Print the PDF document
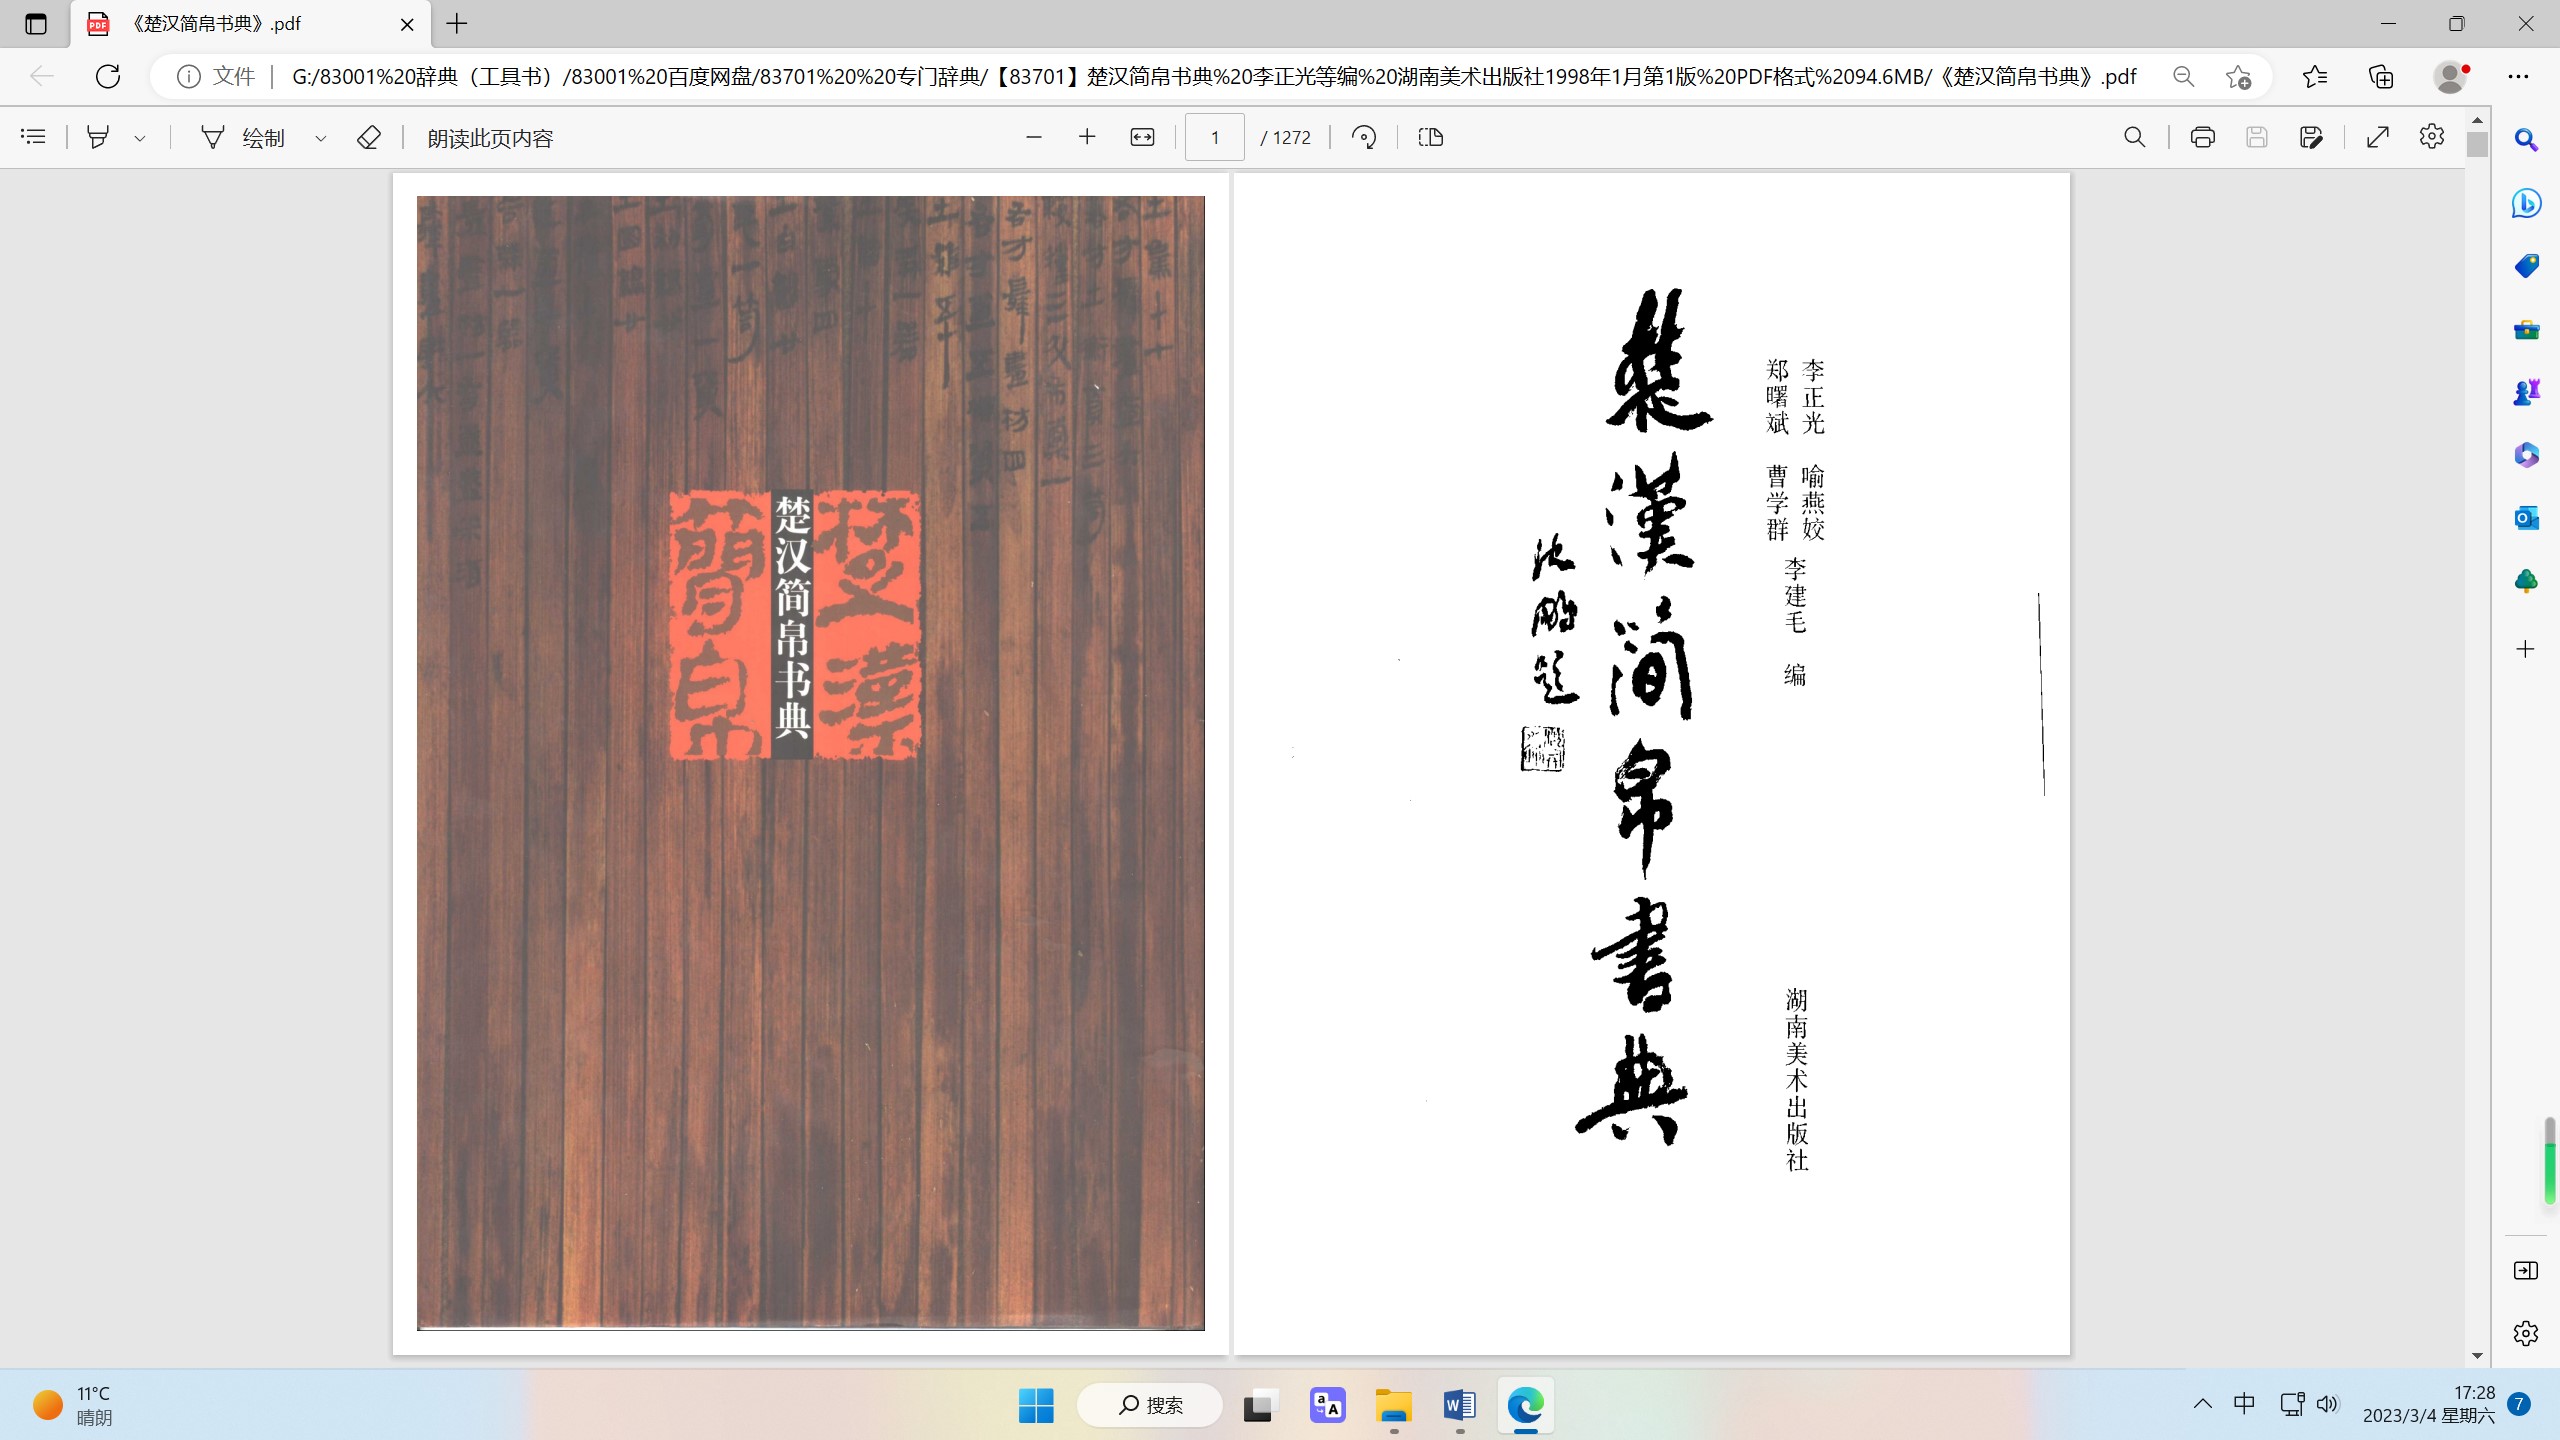 coord(2202,137)
